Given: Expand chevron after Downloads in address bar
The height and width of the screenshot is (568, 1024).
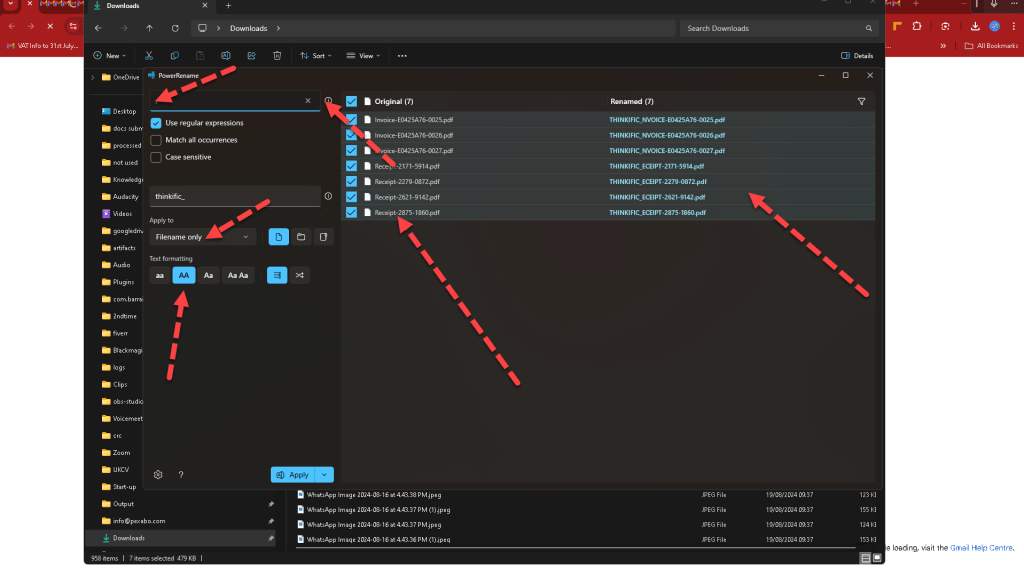Looking at the screenshot, I should pos(278,28).
